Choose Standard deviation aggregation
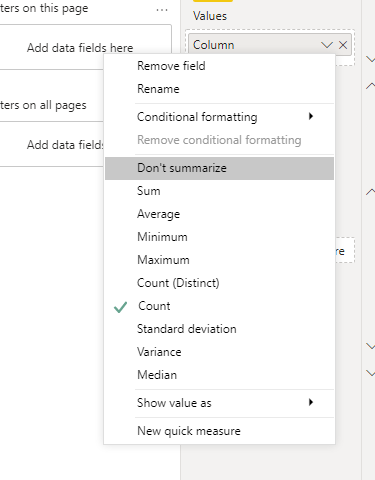 coord(219,329)
